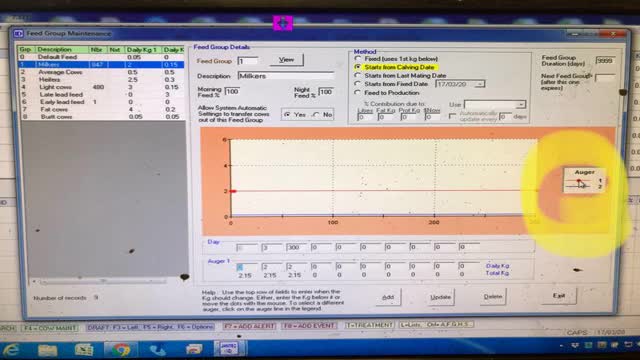Click the Feed Group number field
This screenshot has width=640, height=360.
tap(248, 61)
